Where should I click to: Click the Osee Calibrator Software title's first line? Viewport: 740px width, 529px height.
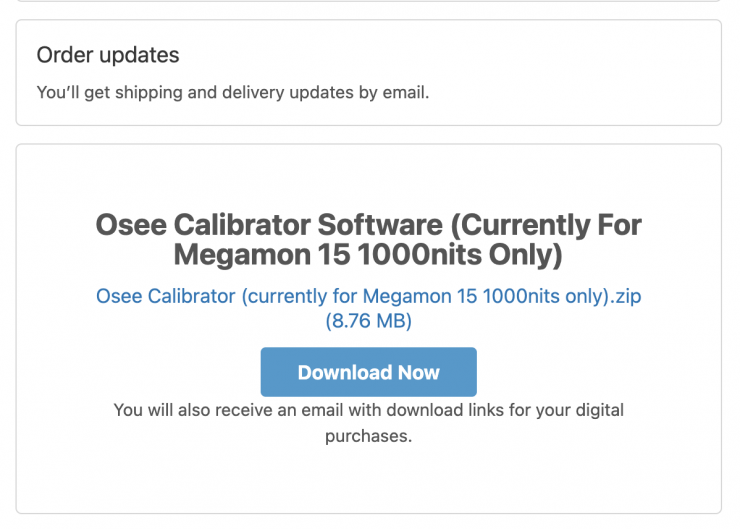[368, 224]
